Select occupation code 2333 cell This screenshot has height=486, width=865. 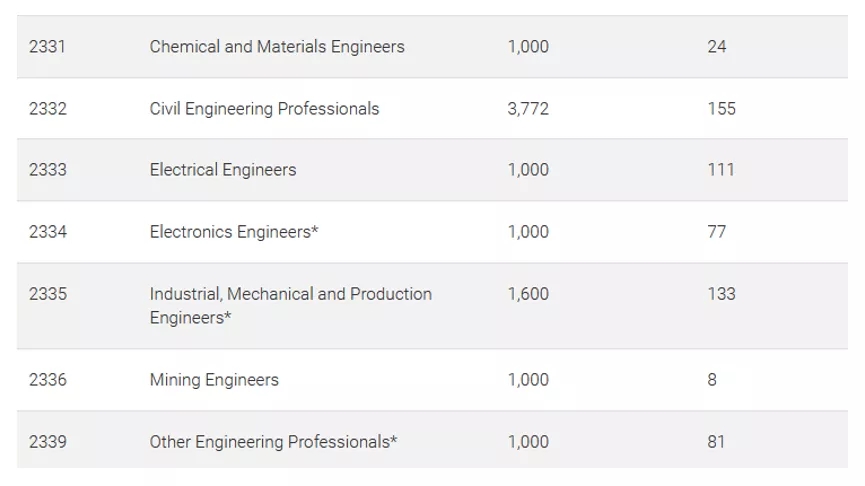point(47,169)
